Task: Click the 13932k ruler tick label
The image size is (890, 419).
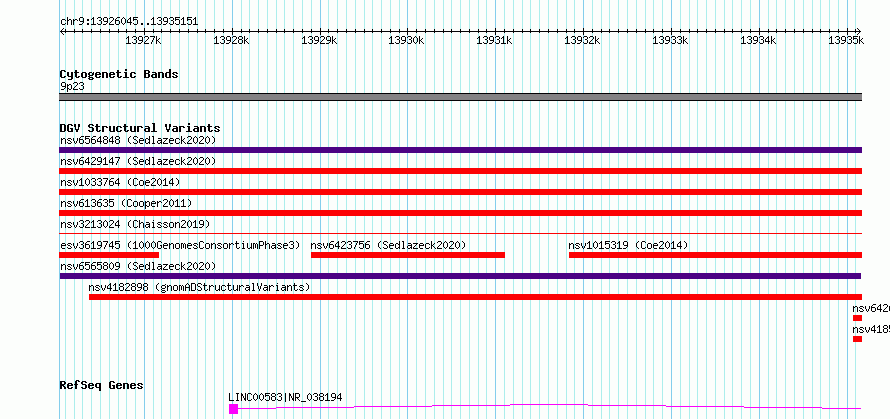Action: pos(582,40)
